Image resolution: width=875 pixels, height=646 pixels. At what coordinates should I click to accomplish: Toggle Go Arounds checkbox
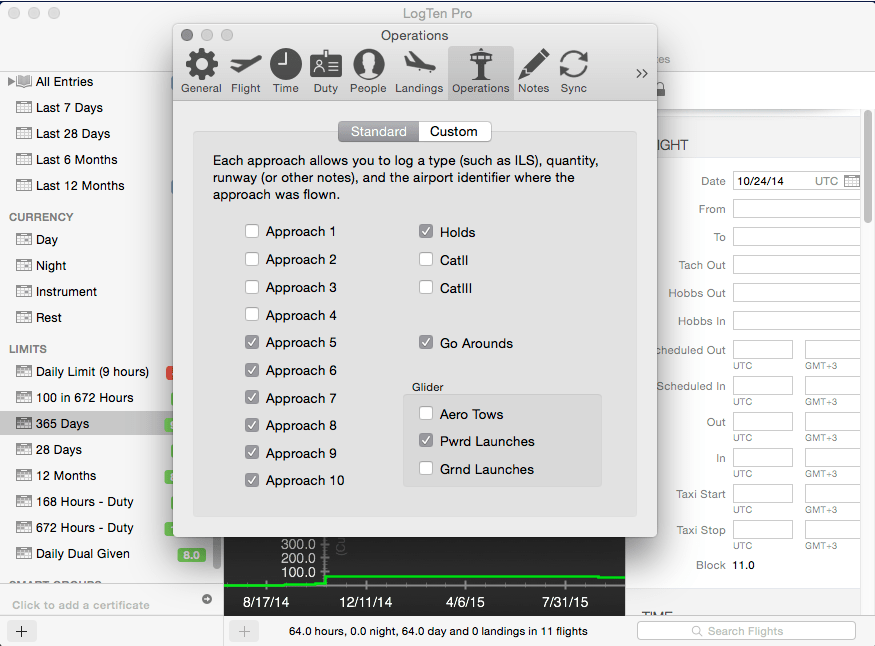[426, 343]
